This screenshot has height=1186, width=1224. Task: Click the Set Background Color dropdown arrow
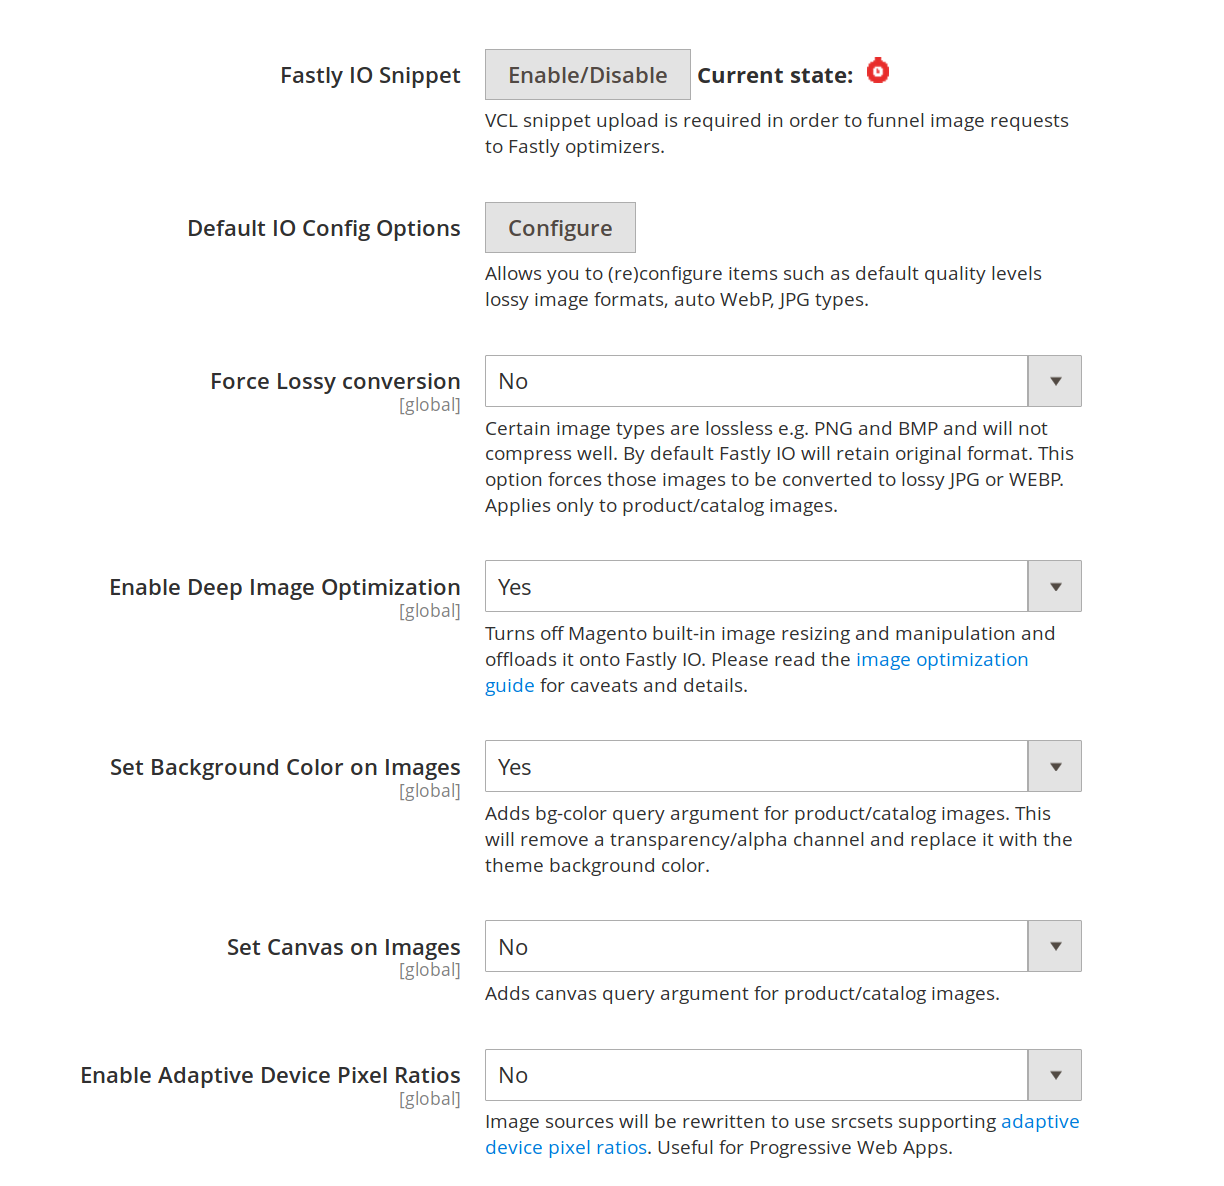point(1055,767)
